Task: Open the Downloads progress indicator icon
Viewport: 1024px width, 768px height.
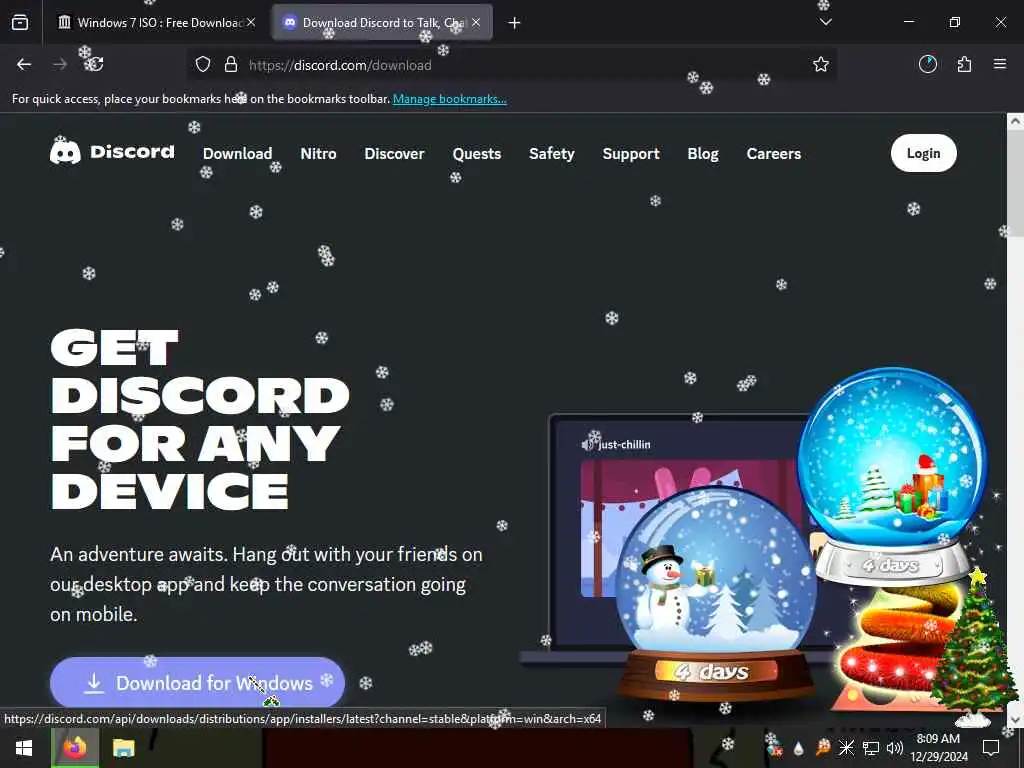Action: [928, 64]
